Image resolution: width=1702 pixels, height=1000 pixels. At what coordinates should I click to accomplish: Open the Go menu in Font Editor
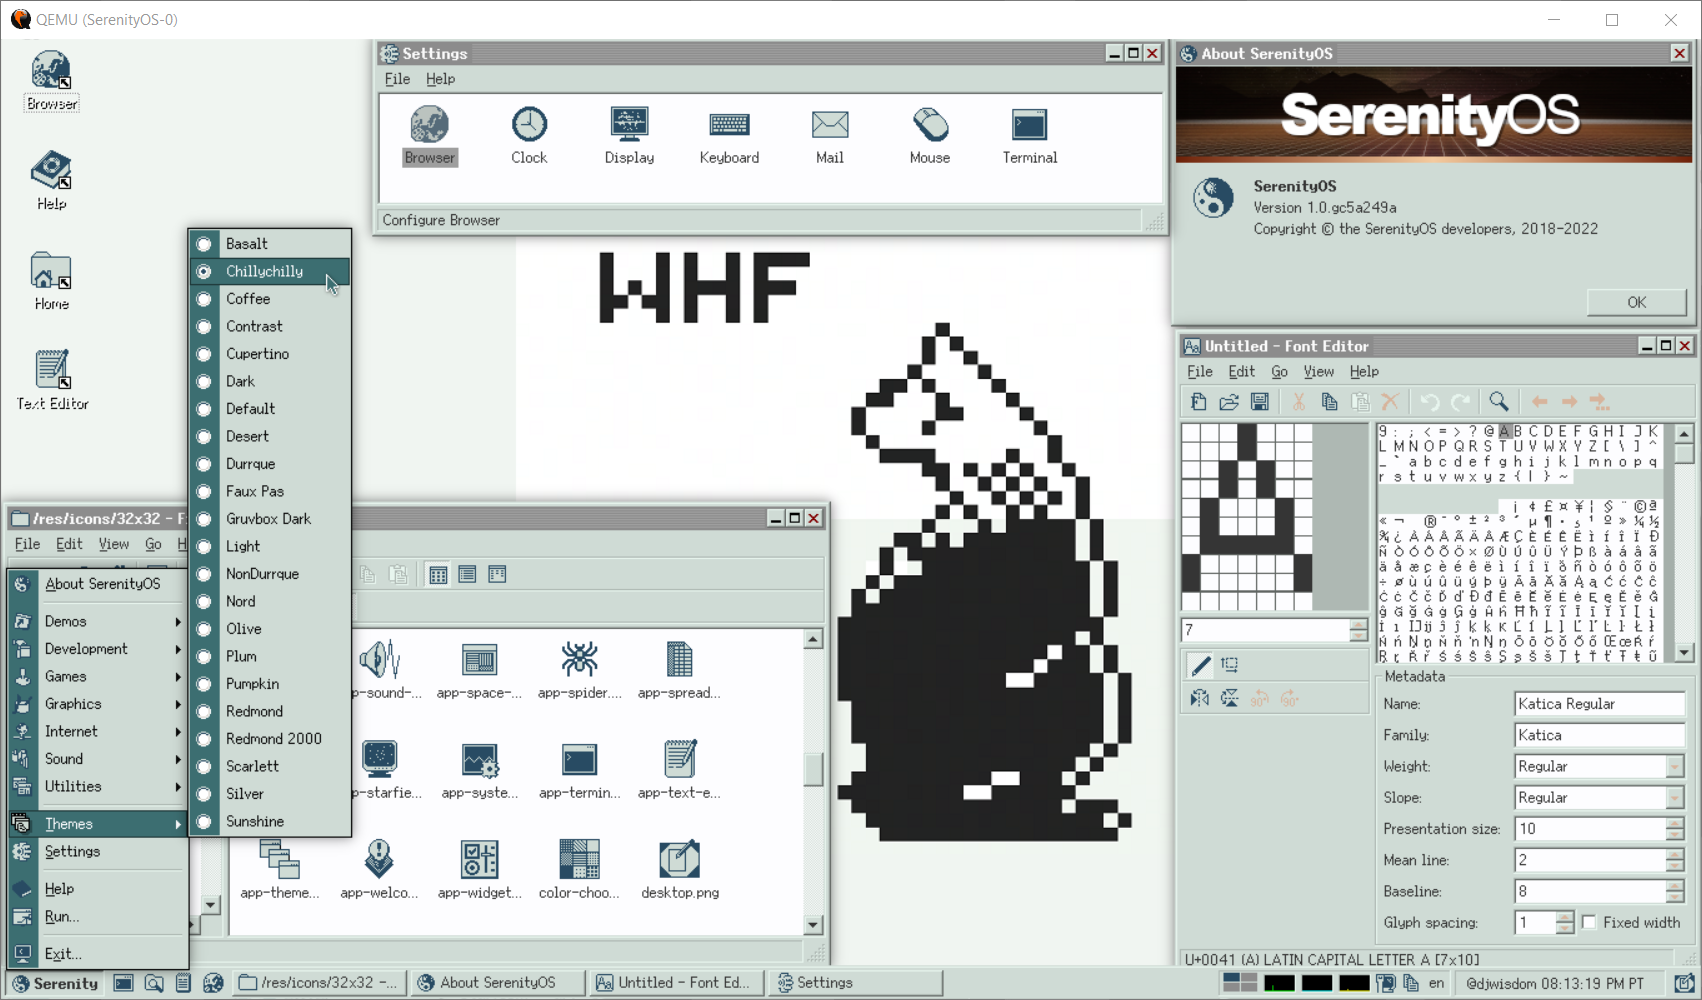click(1279, 371)
